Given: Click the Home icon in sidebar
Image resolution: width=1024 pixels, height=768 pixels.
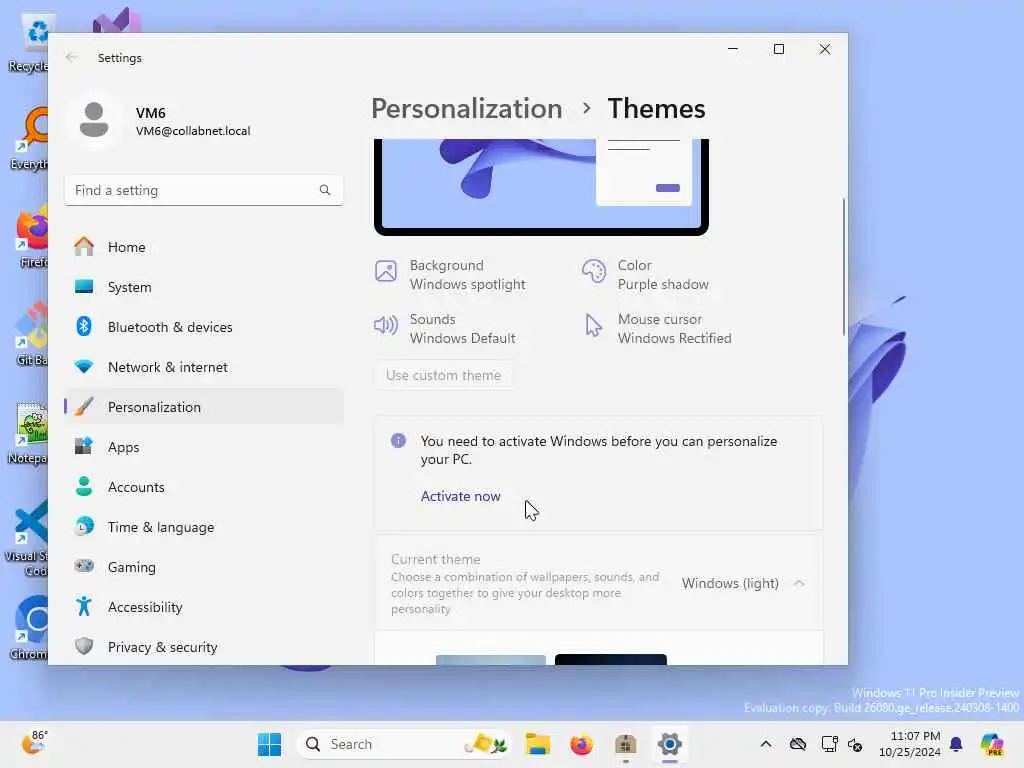Looking at the screenshot, I should coord(84,247).
